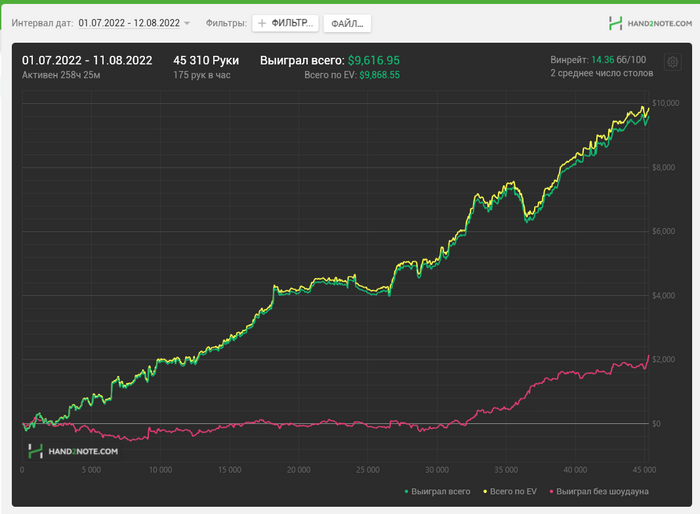The height and width of the screenshot is (514, 700).
Task: Click the $8,000 y-axis label
Action: 663,167
